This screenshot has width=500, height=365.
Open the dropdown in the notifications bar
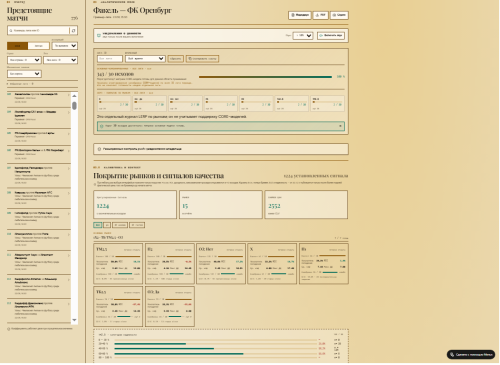[303, 35]
